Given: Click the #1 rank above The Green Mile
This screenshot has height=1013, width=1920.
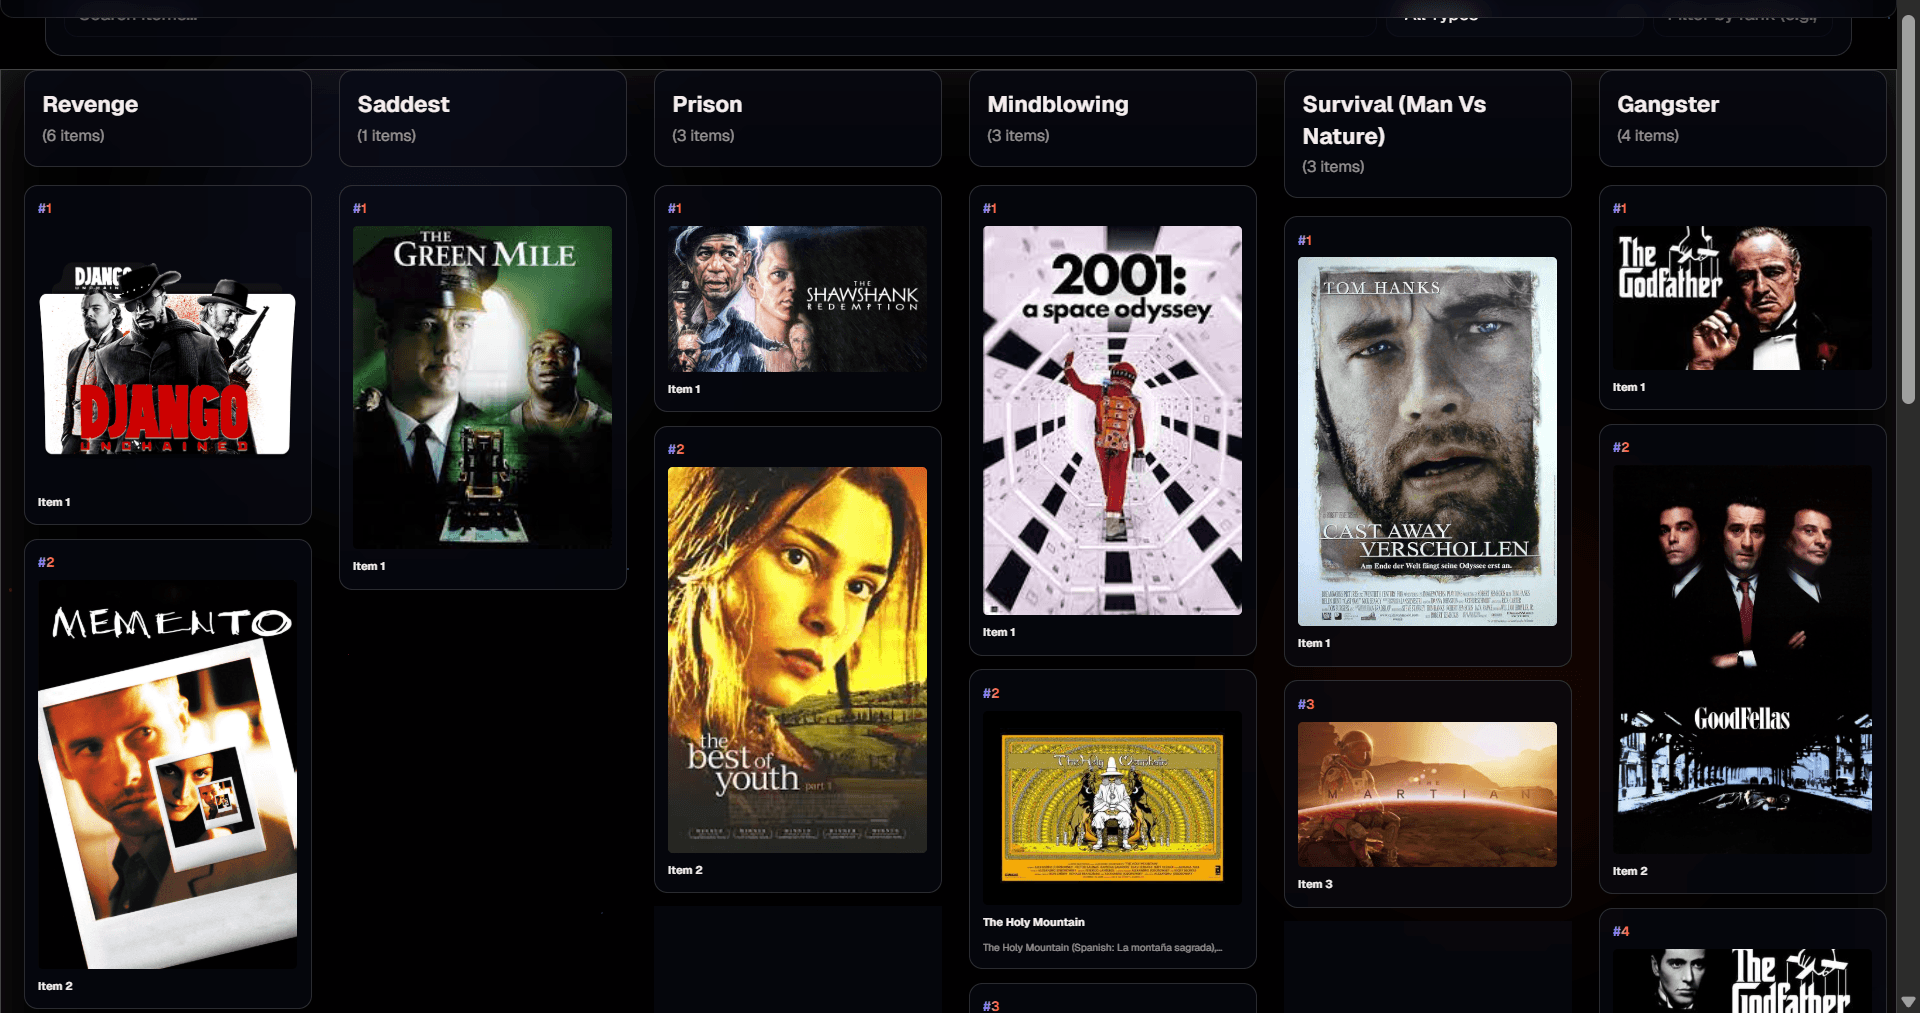Looking at the screenshot, I should (360, 208).
